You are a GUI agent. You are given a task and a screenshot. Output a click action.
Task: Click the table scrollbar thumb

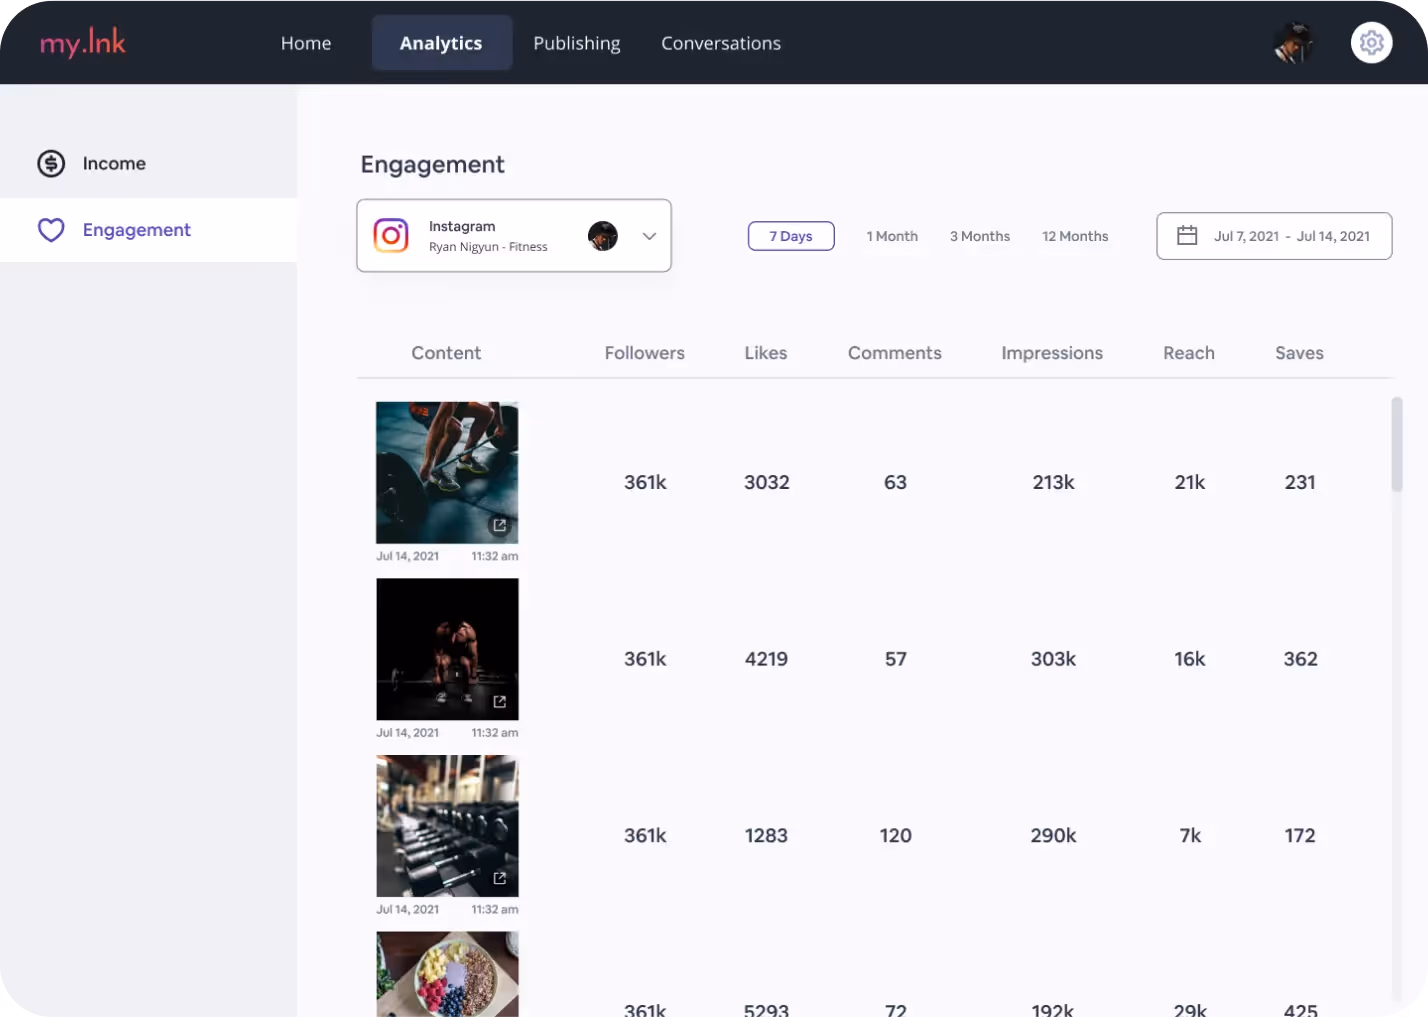click(x=1397, y=444)
